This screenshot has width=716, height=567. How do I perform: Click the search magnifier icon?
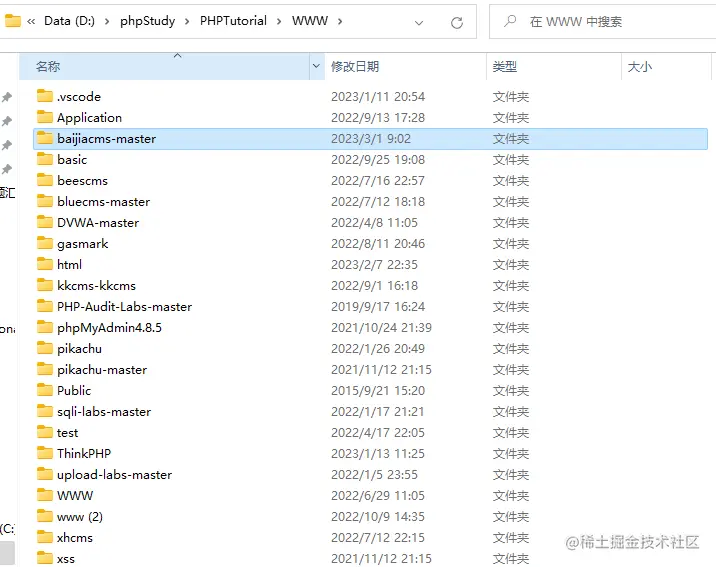pos(510,21)
